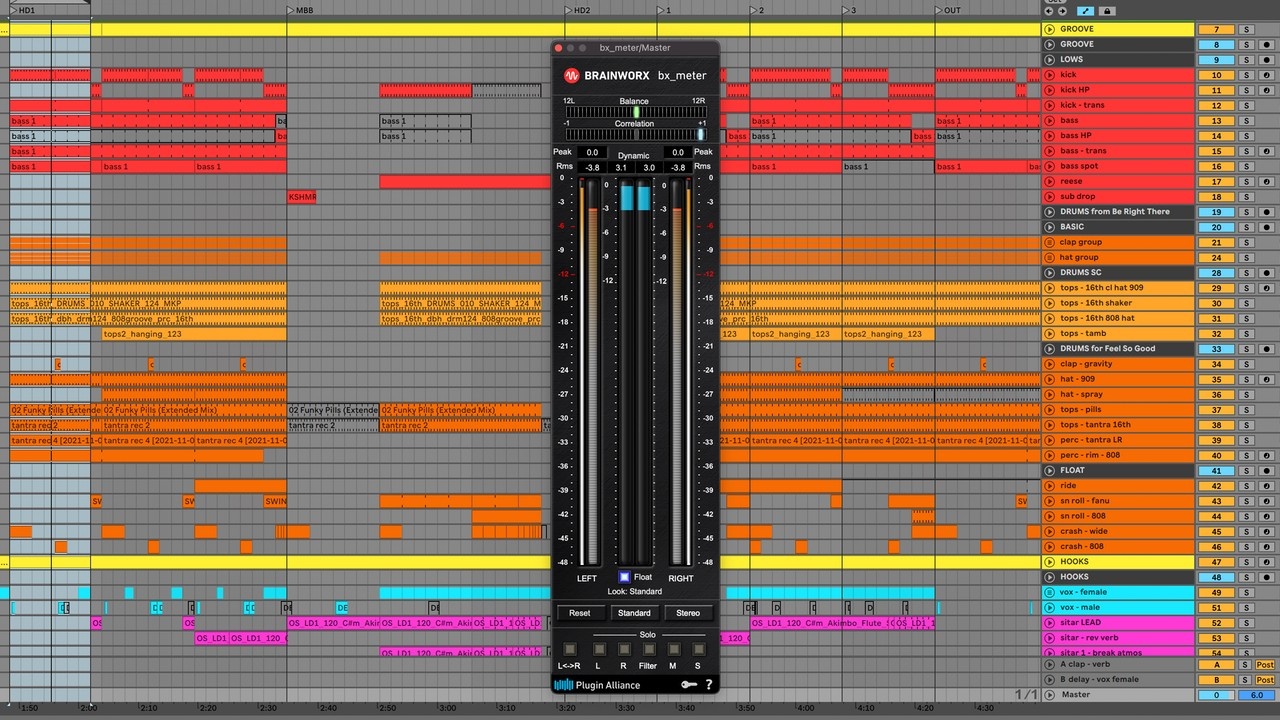The image size is (1280, 720).
Task: Click the 'Look: Standard' label
Action: (634, 592)
